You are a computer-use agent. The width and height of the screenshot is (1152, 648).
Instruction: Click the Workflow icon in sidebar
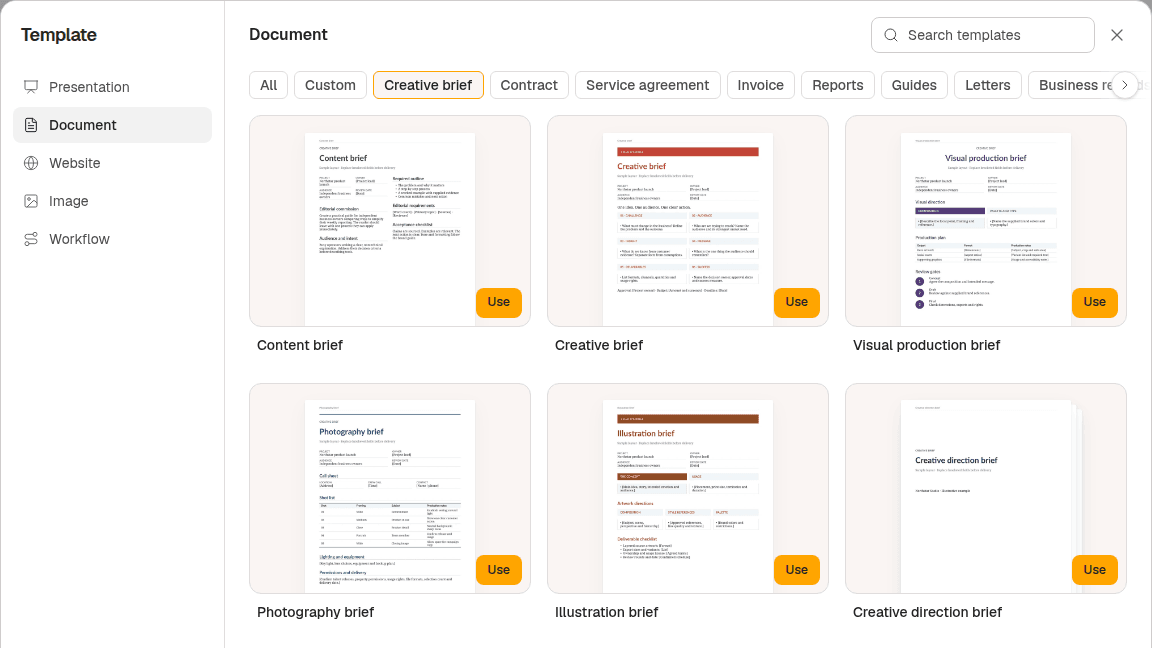tap(31, 240)
